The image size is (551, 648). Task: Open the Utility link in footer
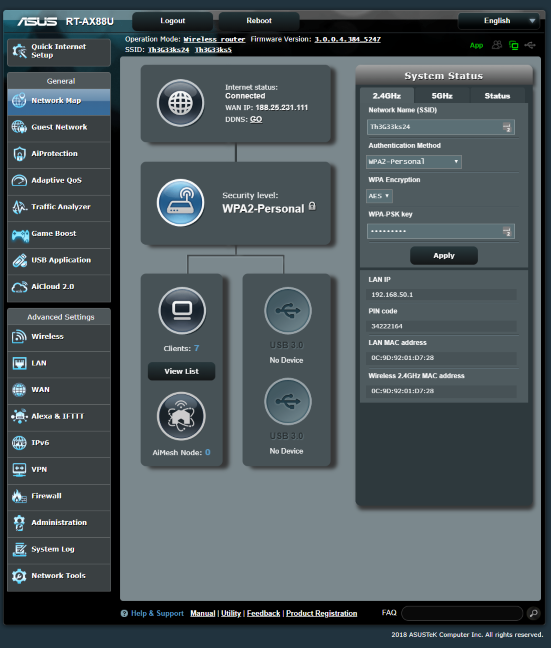pyautogui.click(x=231, y=613)
